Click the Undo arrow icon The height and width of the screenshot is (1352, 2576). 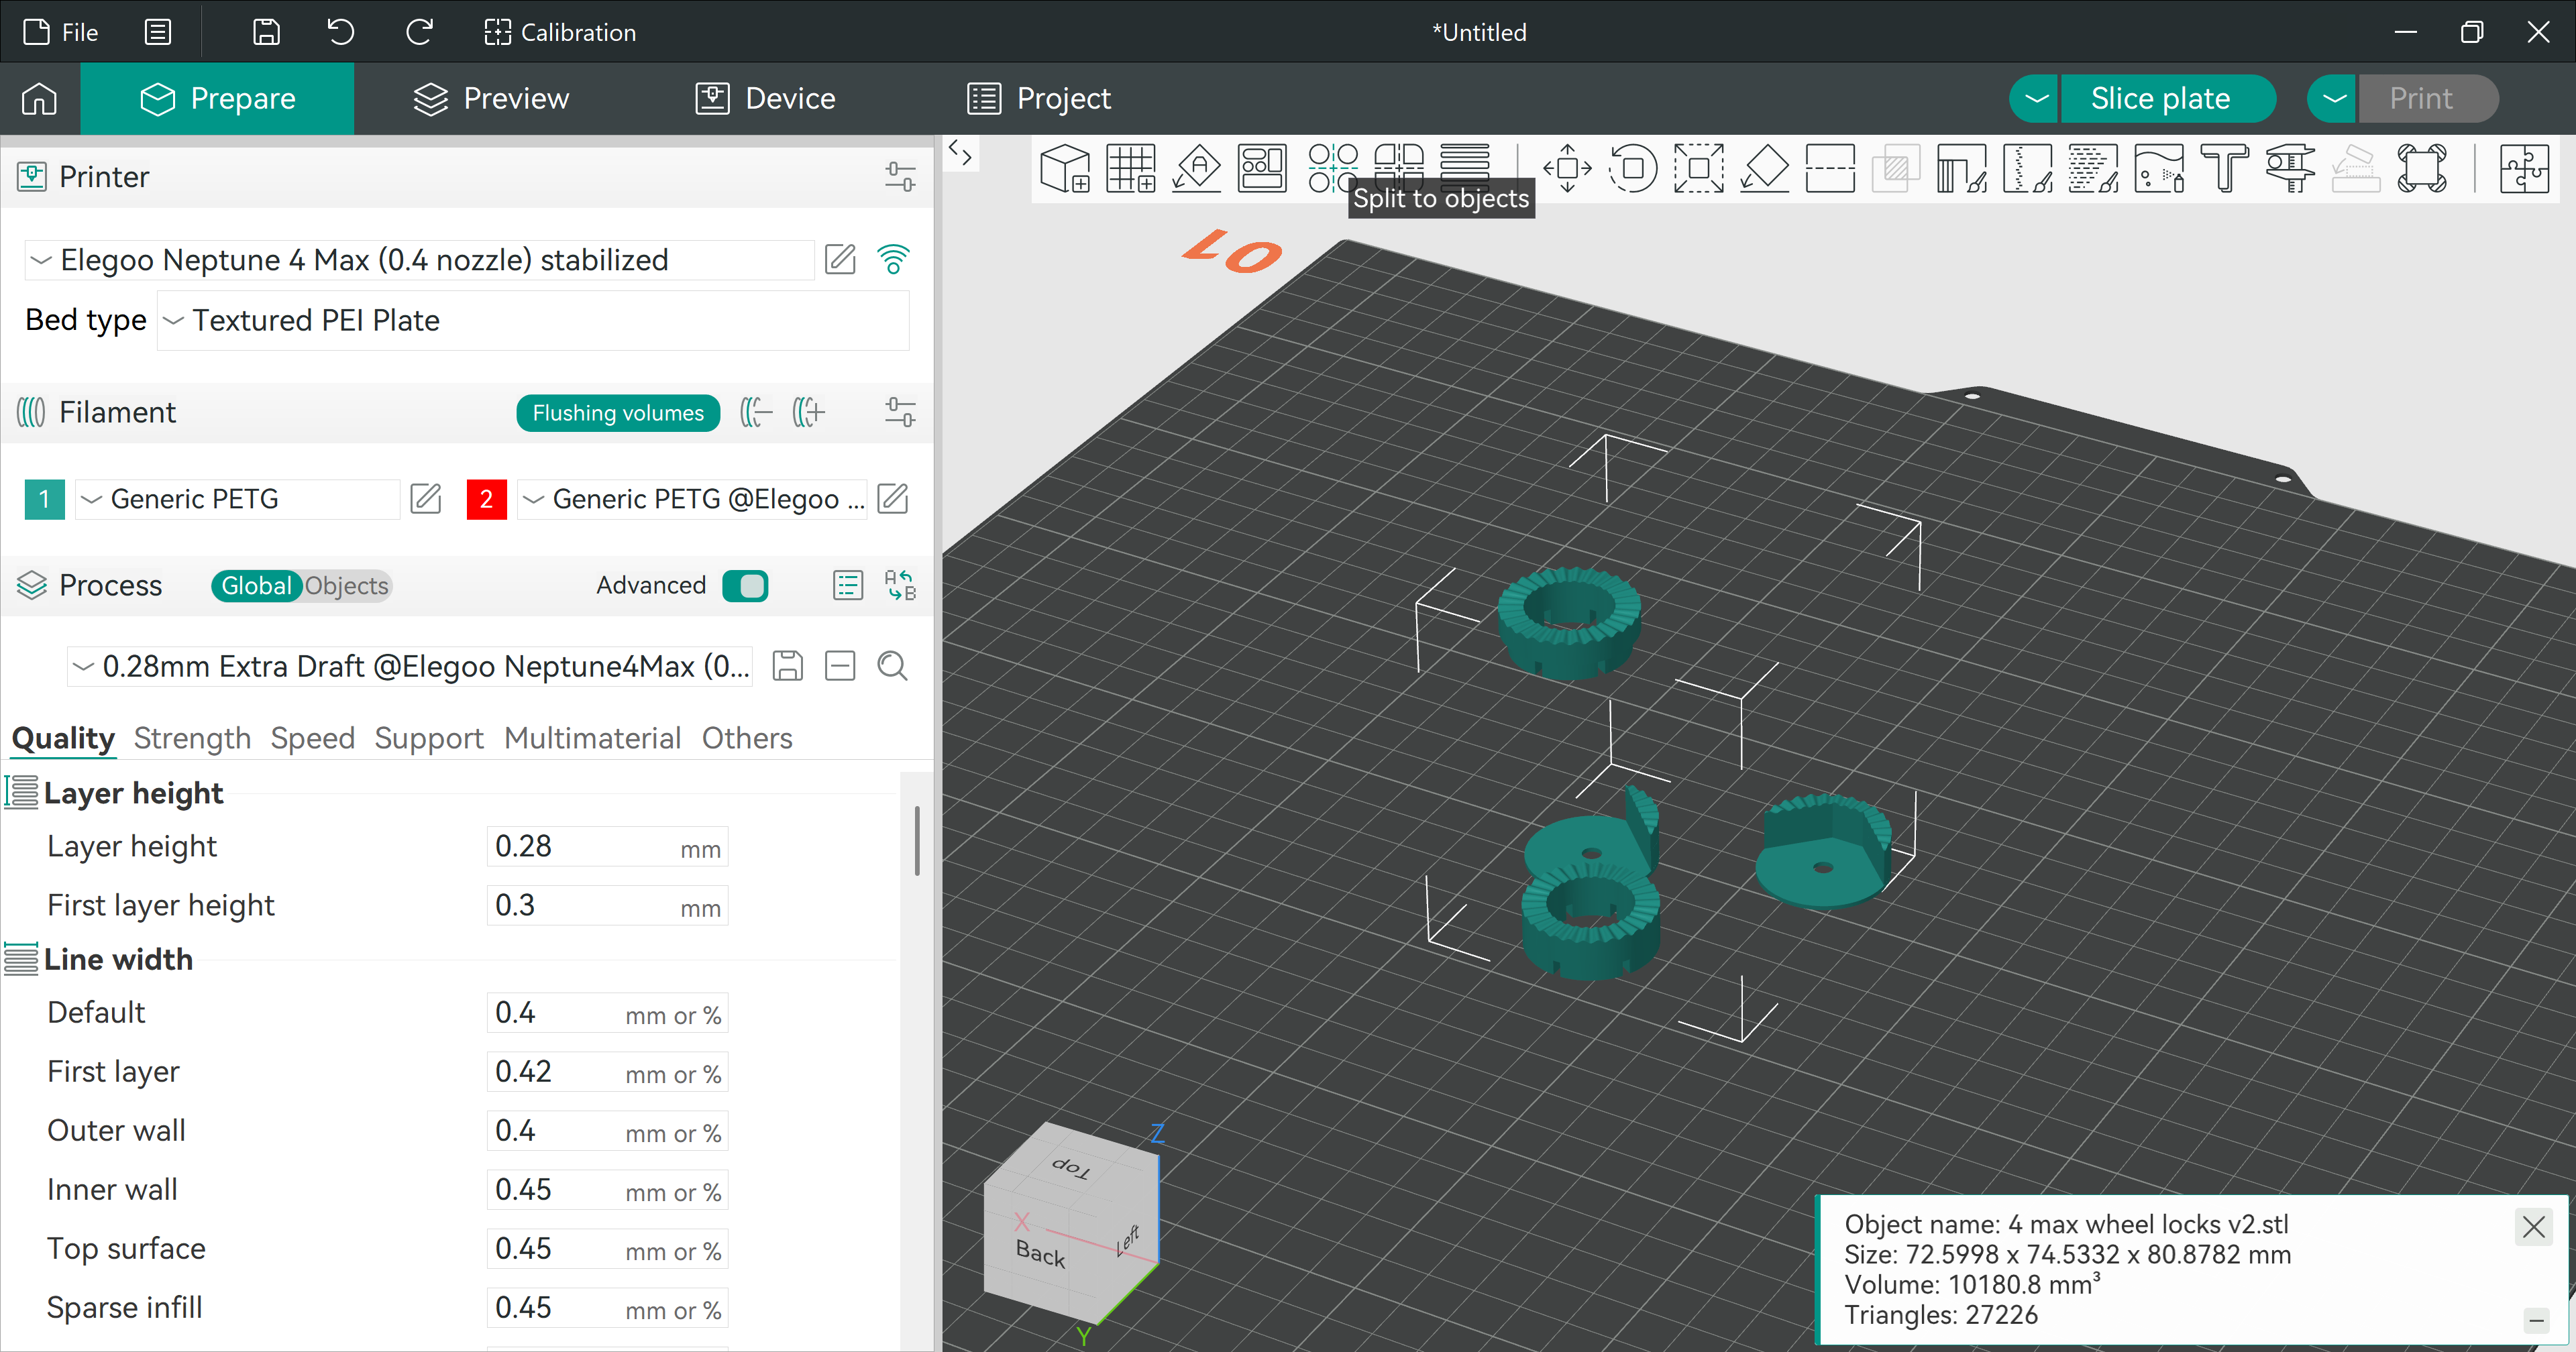[x=341, y=32]
